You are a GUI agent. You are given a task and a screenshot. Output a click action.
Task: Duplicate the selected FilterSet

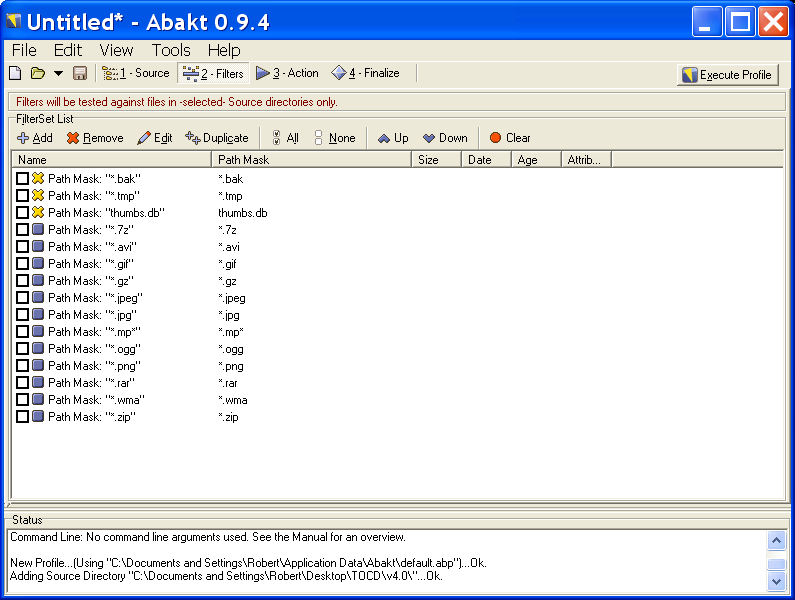[x=216, y=138]
